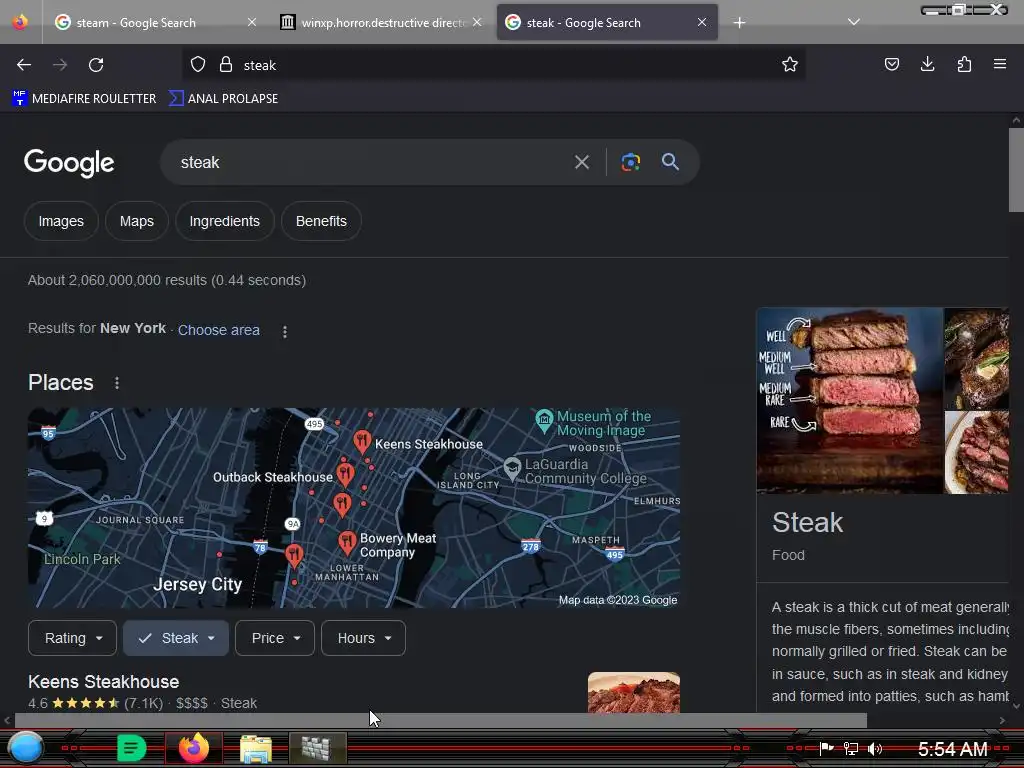Click the Google logo
1024x768 pixels.
tap(69, 163)
